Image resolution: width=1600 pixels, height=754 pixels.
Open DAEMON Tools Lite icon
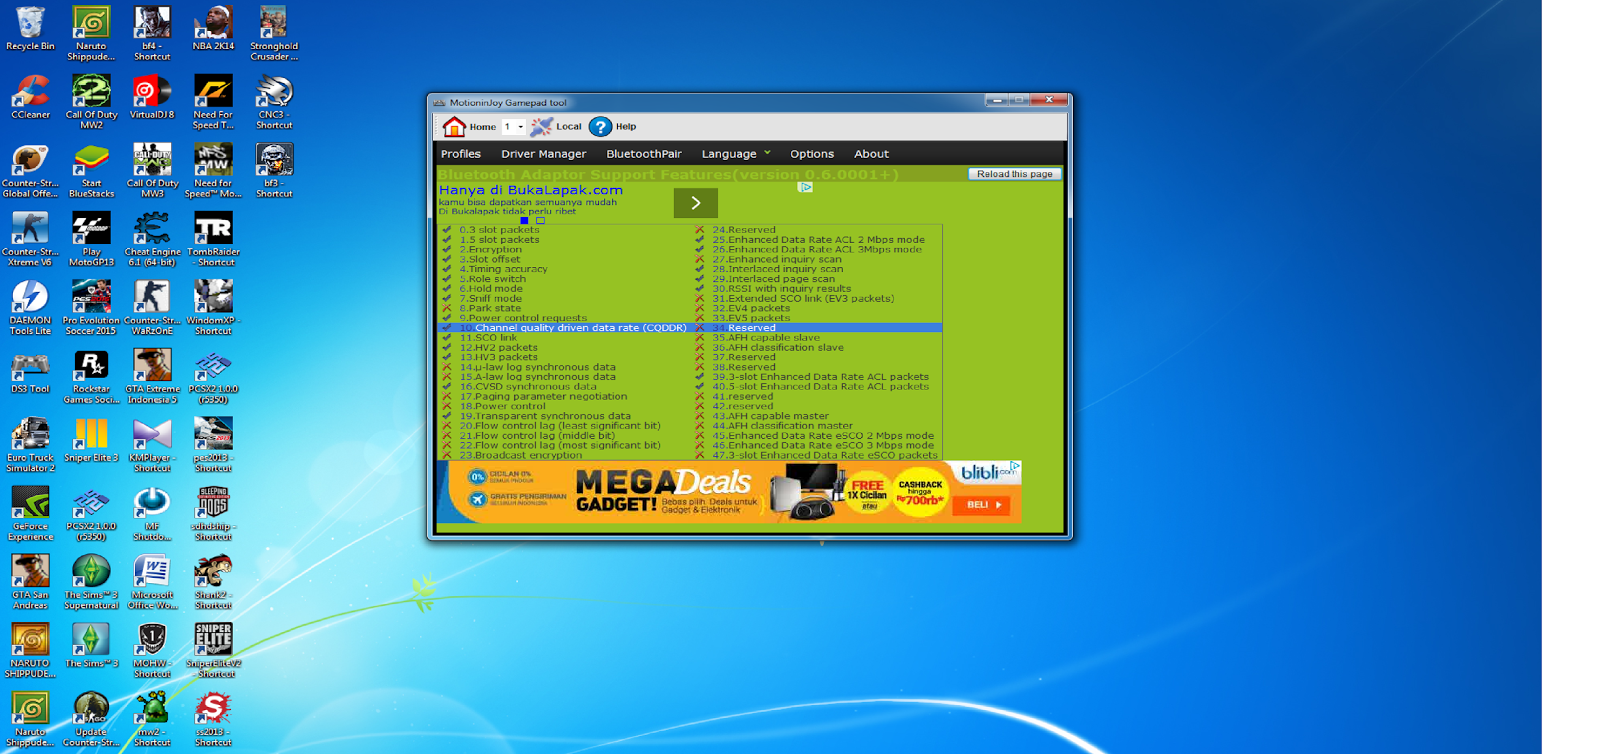[x=30, y=308]
